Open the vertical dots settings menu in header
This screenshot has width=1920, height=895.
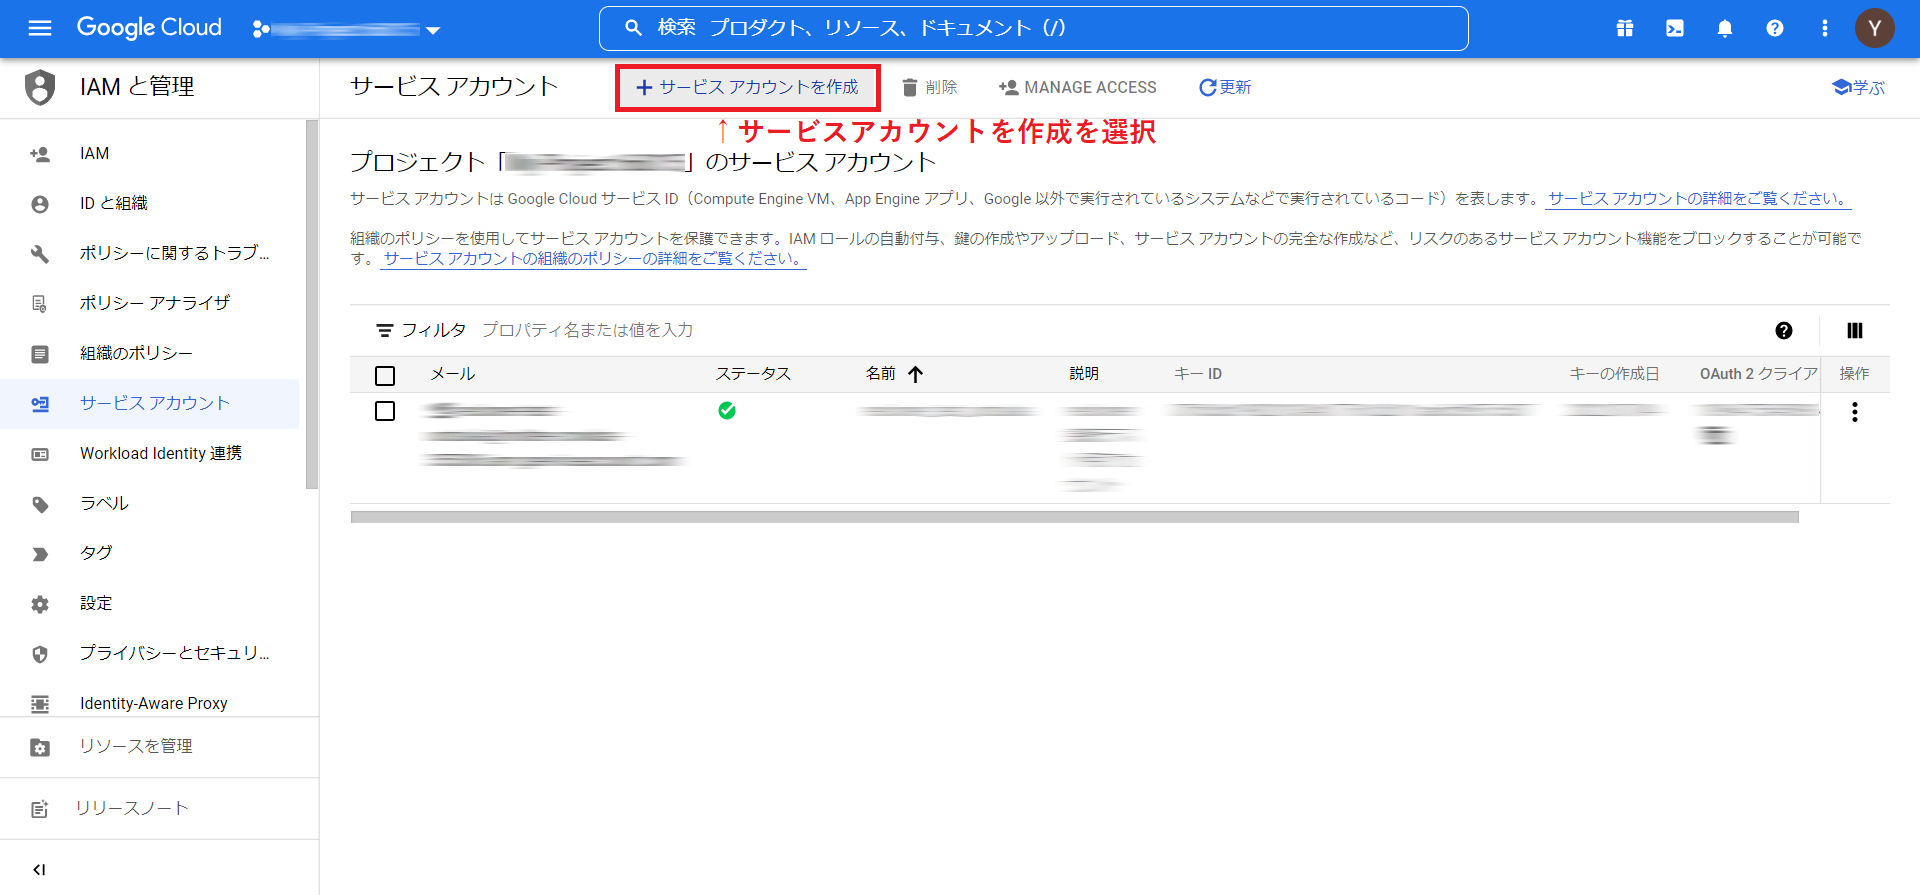(x=1825, y=28)
